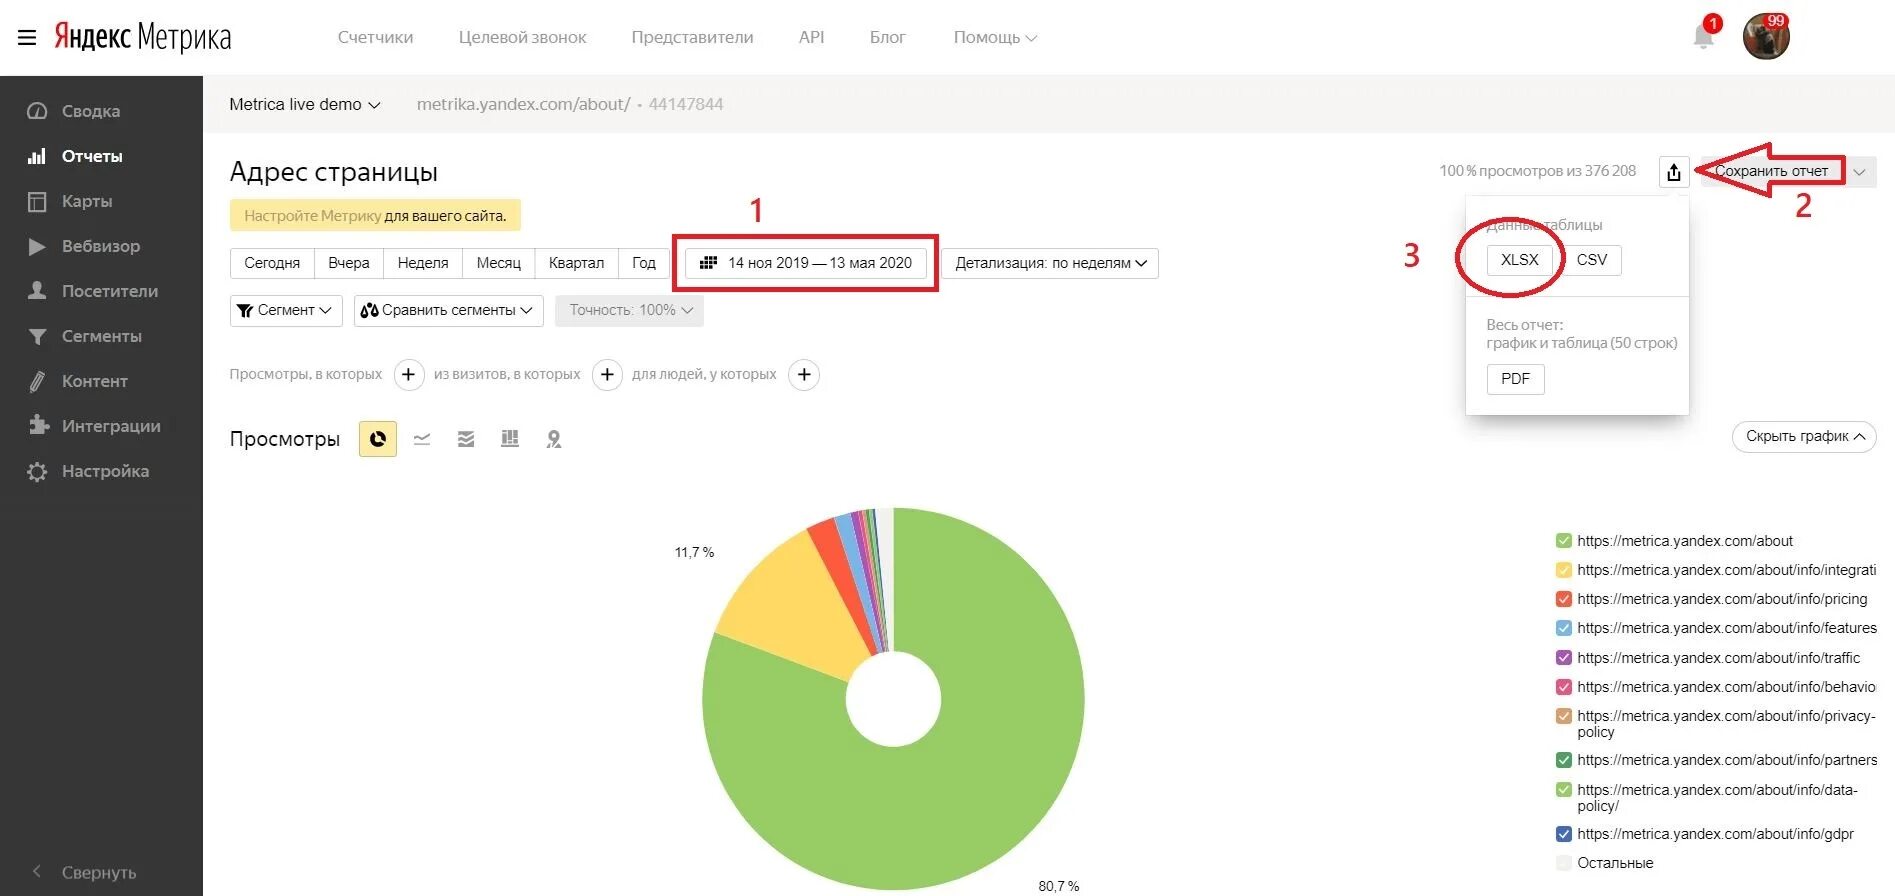Select the Квартал period tab
Viewport: 1895px width, 896px height.
[x=577, y=263]
